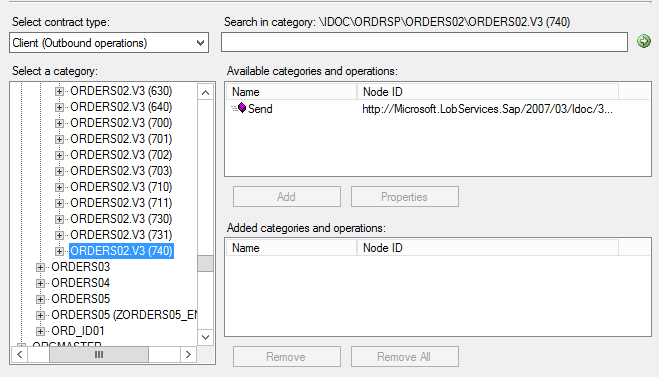Click the Remove button
Screen dimensions: 659x377
(287, 357)
